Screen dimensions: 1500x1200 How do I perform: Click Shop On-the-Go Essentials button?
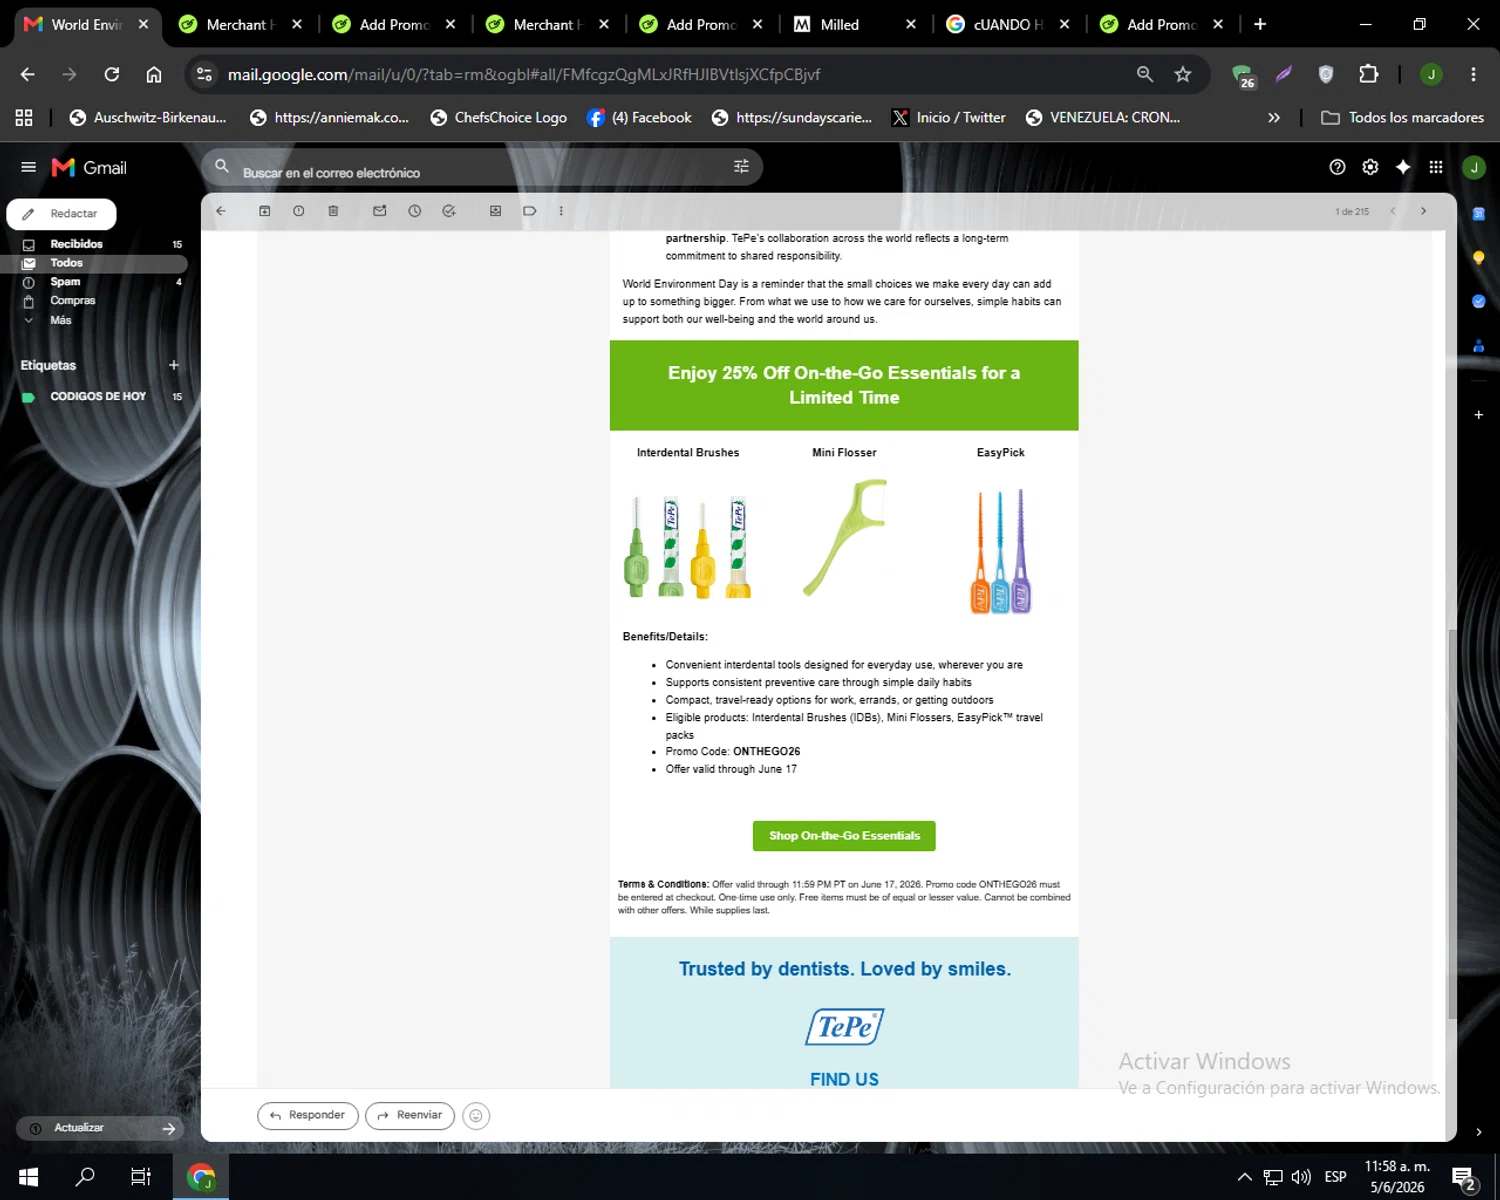click(x=844, y=836)
